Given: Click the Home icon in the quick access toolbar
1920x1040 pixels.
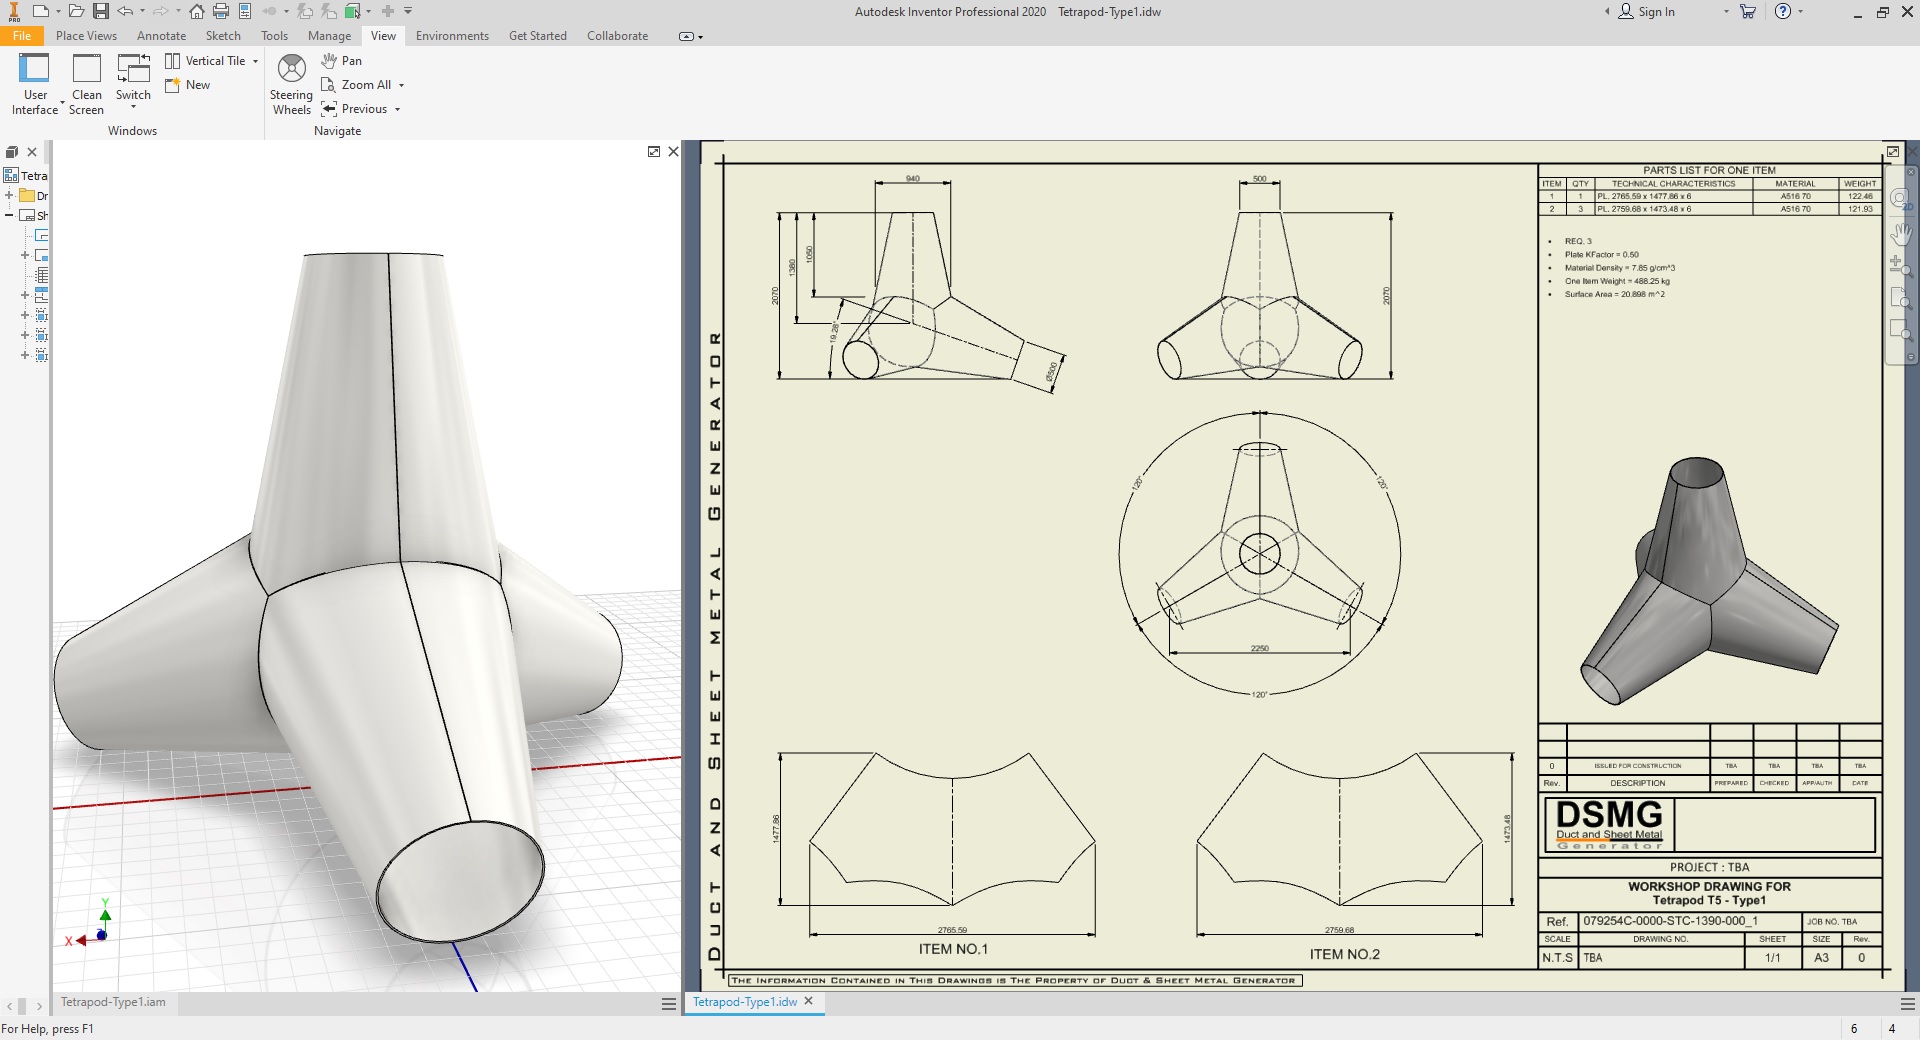Looking at the screenshot, I should (x=197, y=11).
